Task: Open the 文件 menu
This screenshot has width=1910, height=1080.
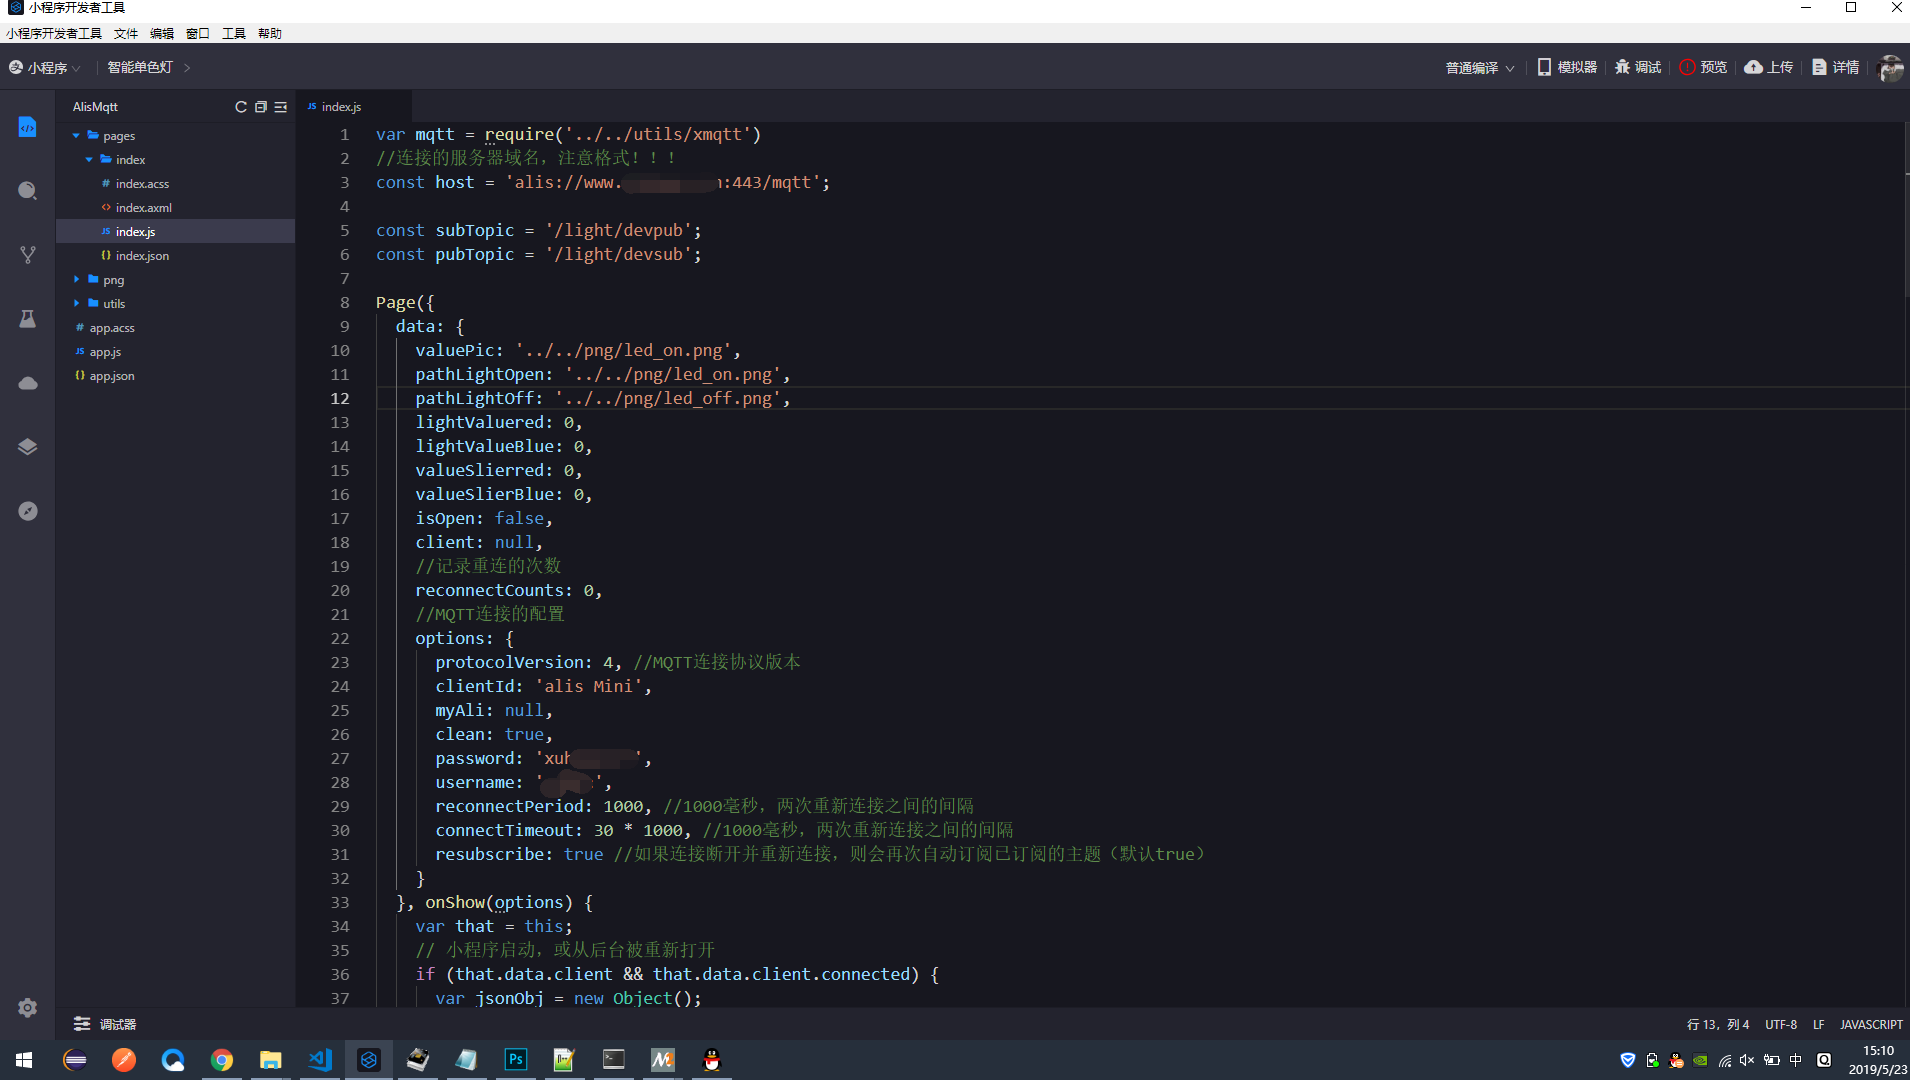Action: 126,34
